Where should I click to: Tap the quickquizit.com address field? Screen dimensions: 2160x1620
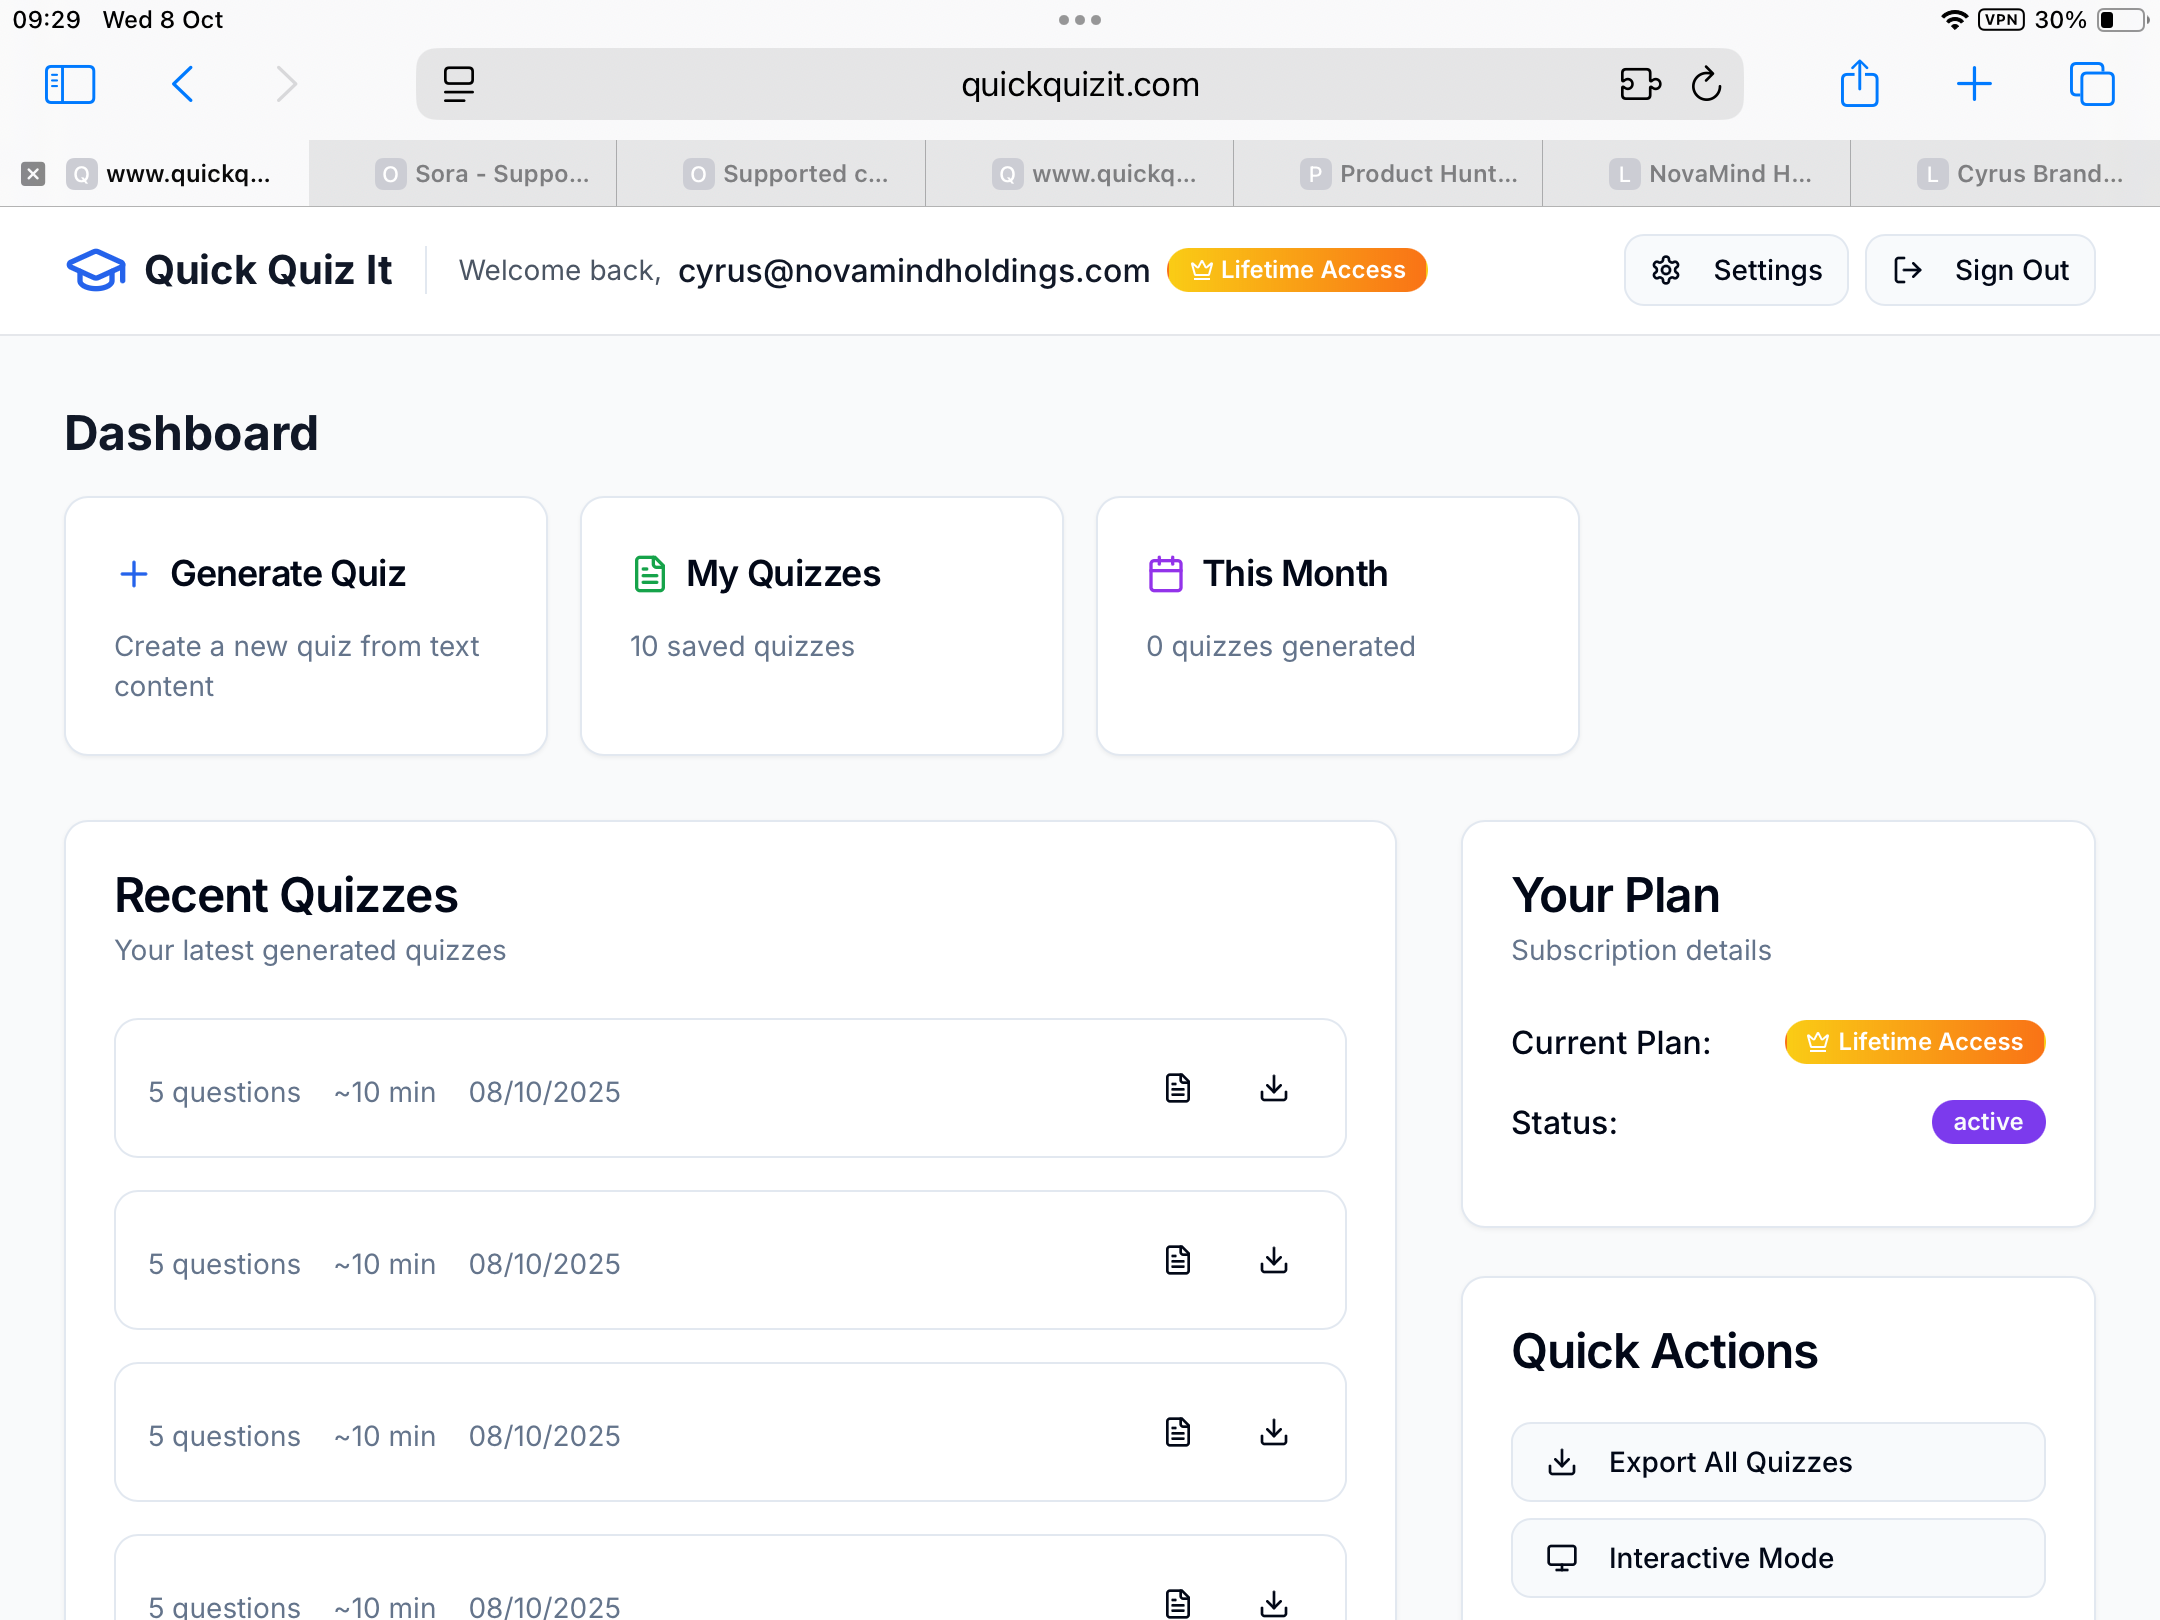(x=1080, y=85)
